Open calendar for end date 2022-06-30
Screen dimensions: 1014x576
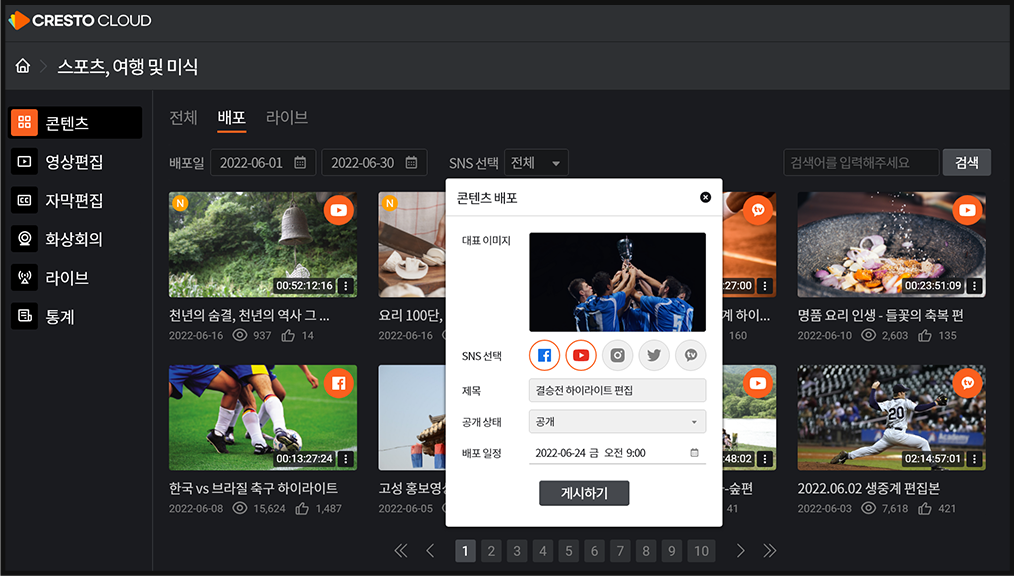click(x=411, y=163)
